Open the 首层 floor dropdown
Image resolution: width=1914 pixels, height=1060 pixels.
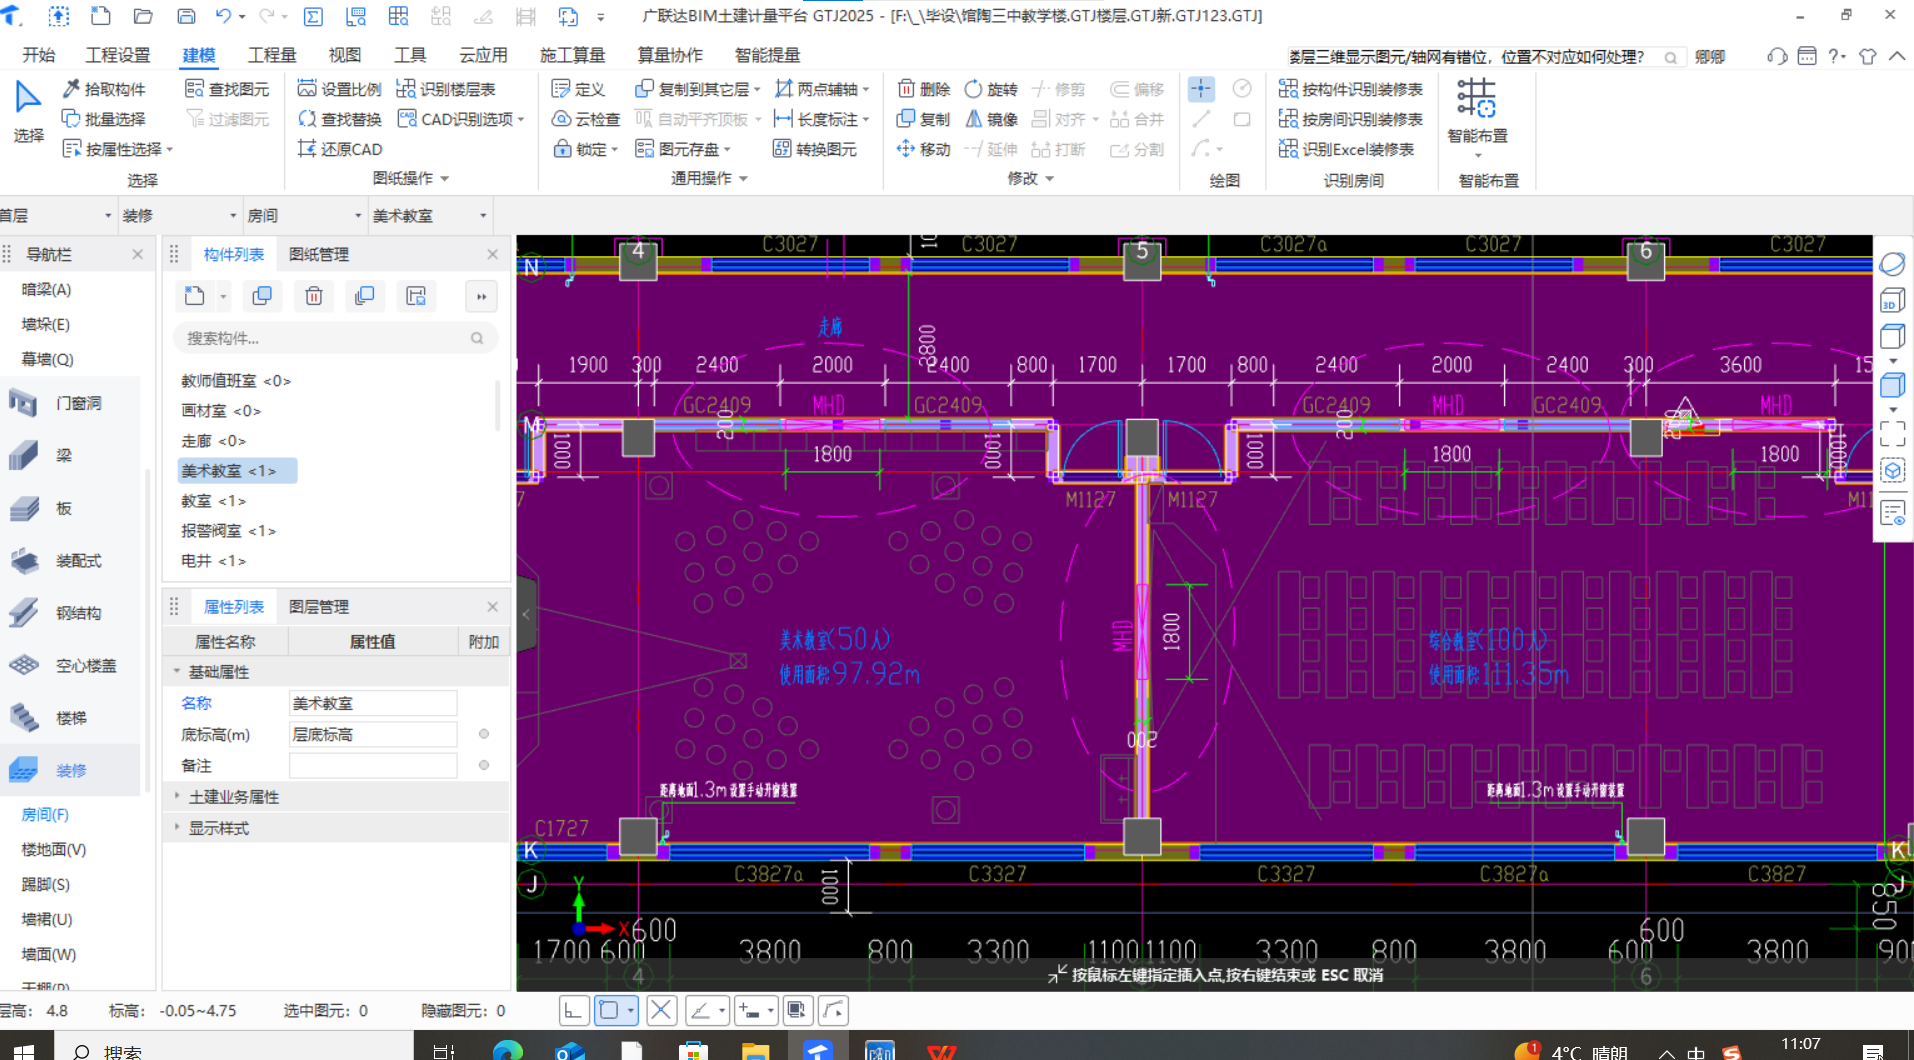coord(57,216)
